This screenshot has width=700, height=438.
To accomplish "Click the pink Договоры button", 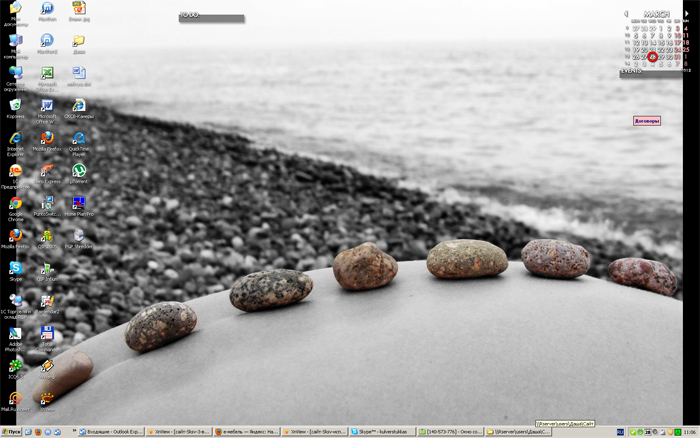I will point(646,121).
